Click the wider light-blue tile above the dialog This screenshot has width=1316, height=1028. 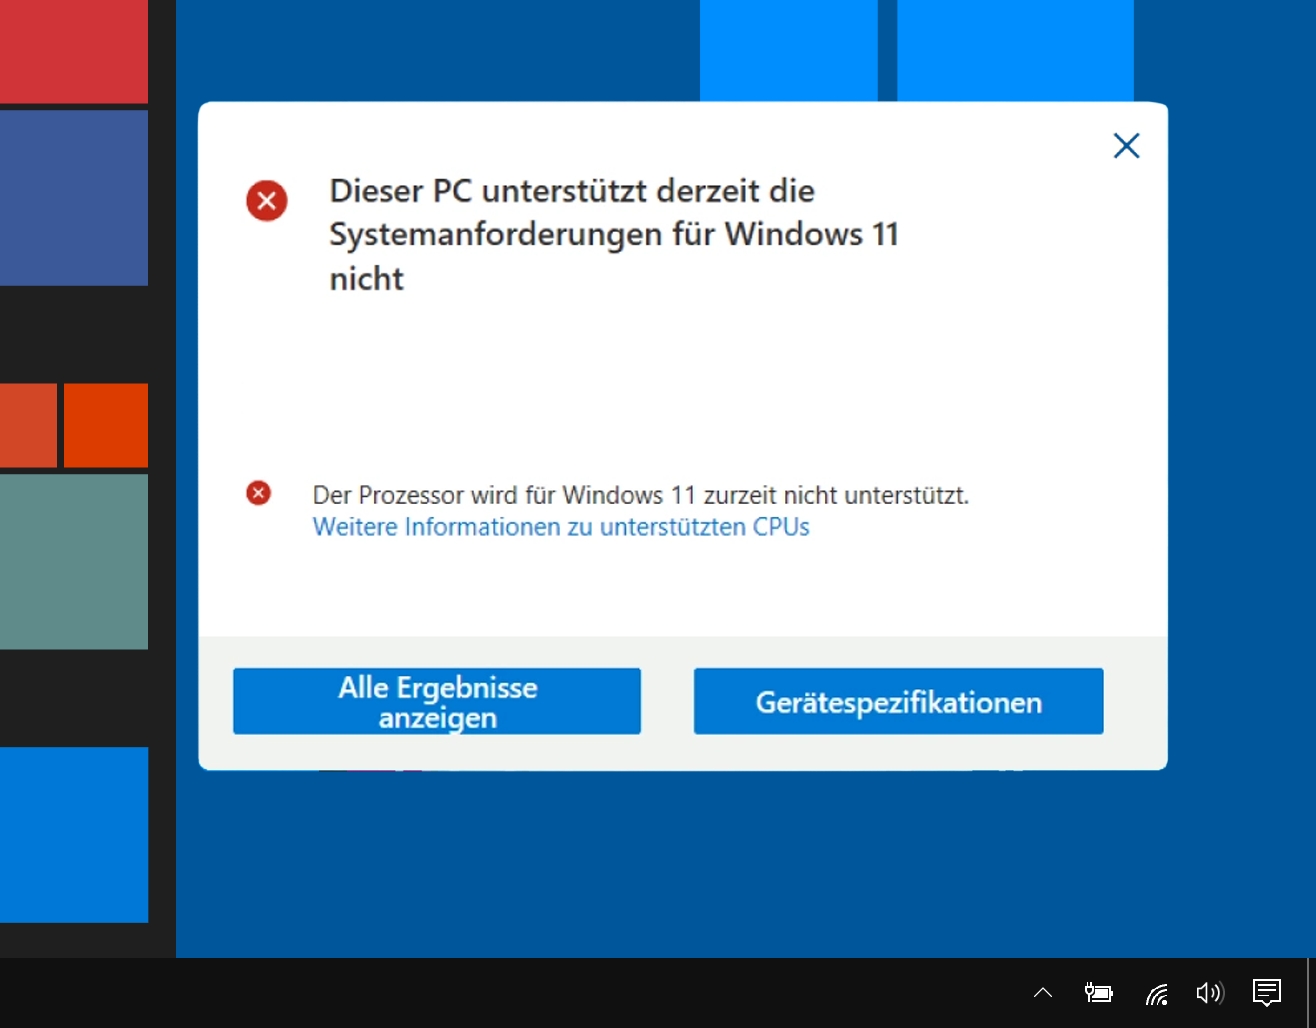pyautogui.click(x=1015, y=50)
